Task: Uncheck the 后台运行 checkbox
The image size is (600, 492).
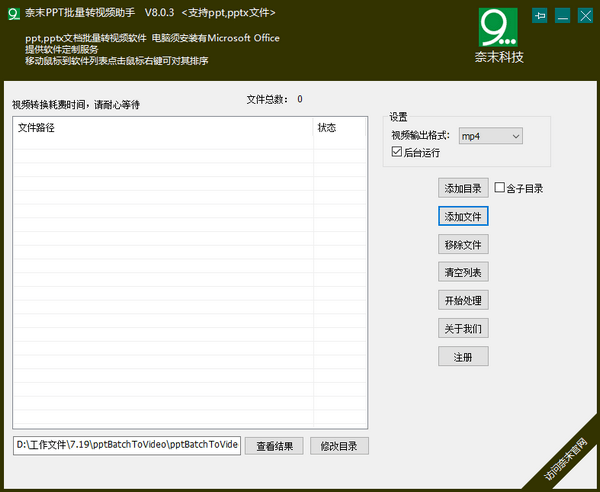Action: pyautogui.click(x=397, y=153)
